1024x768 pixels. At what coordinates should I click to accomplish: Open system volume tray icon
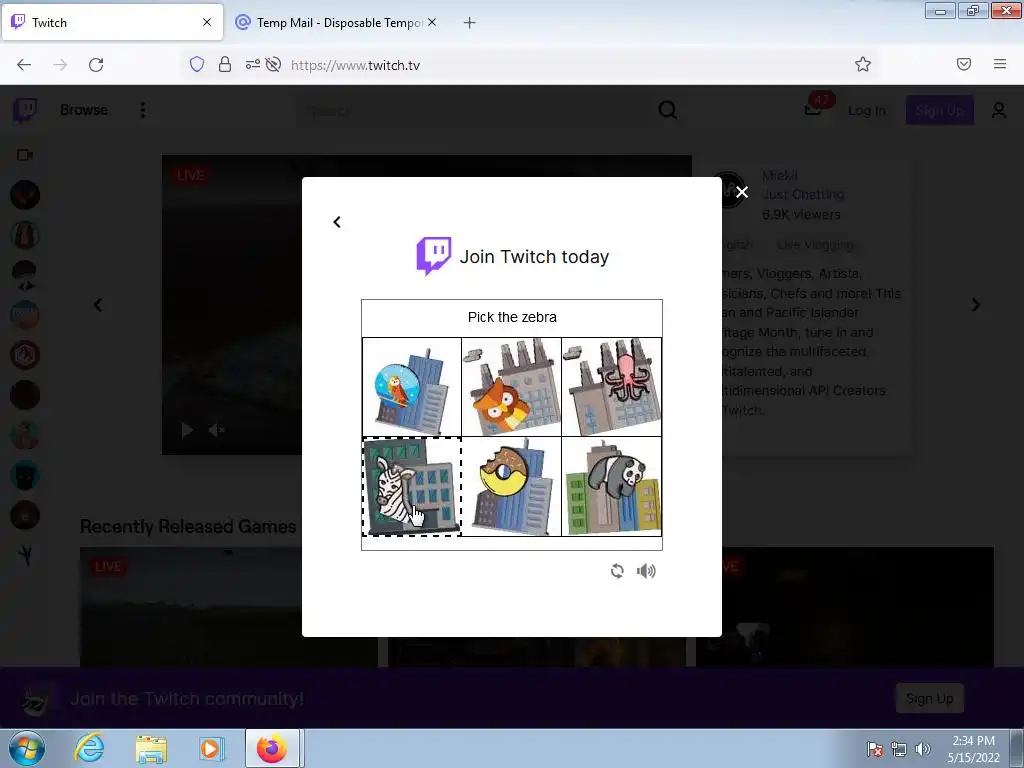click(x=922, y=749)
